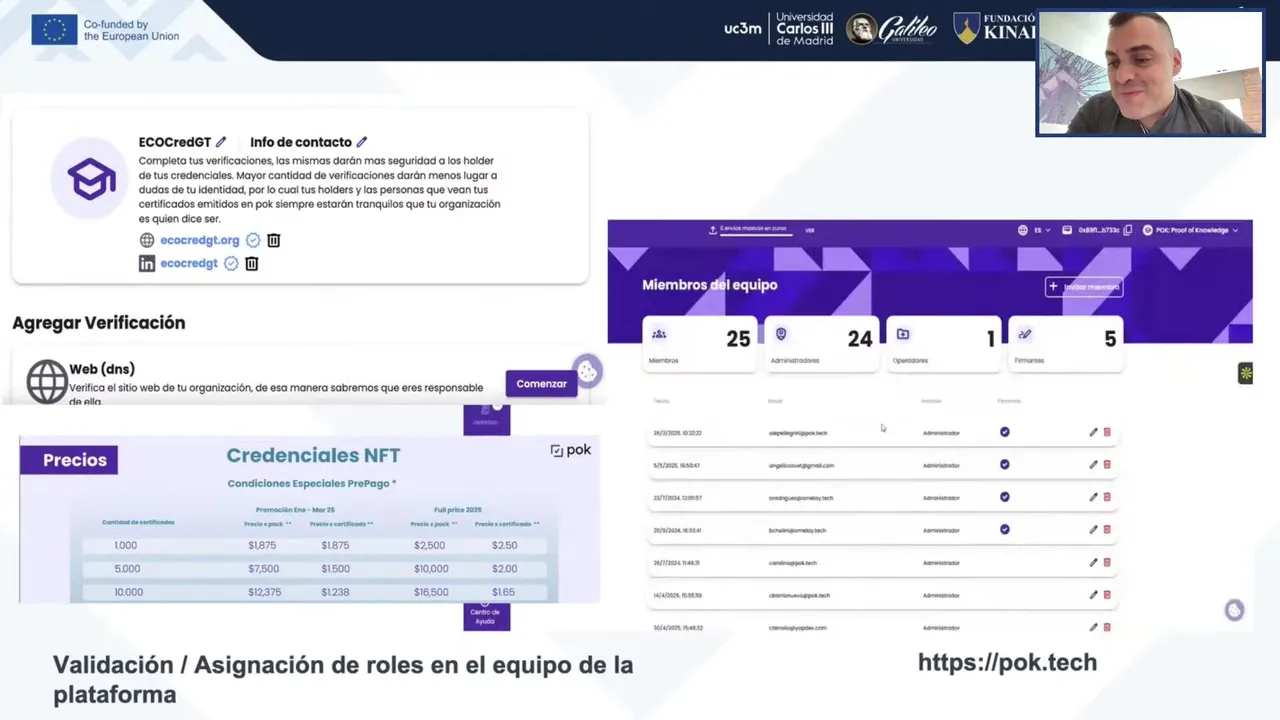Viewport: 1280px width, 720px height.
Task: Delete member bchelini@omelay.tech
Action: point(1107,529)
